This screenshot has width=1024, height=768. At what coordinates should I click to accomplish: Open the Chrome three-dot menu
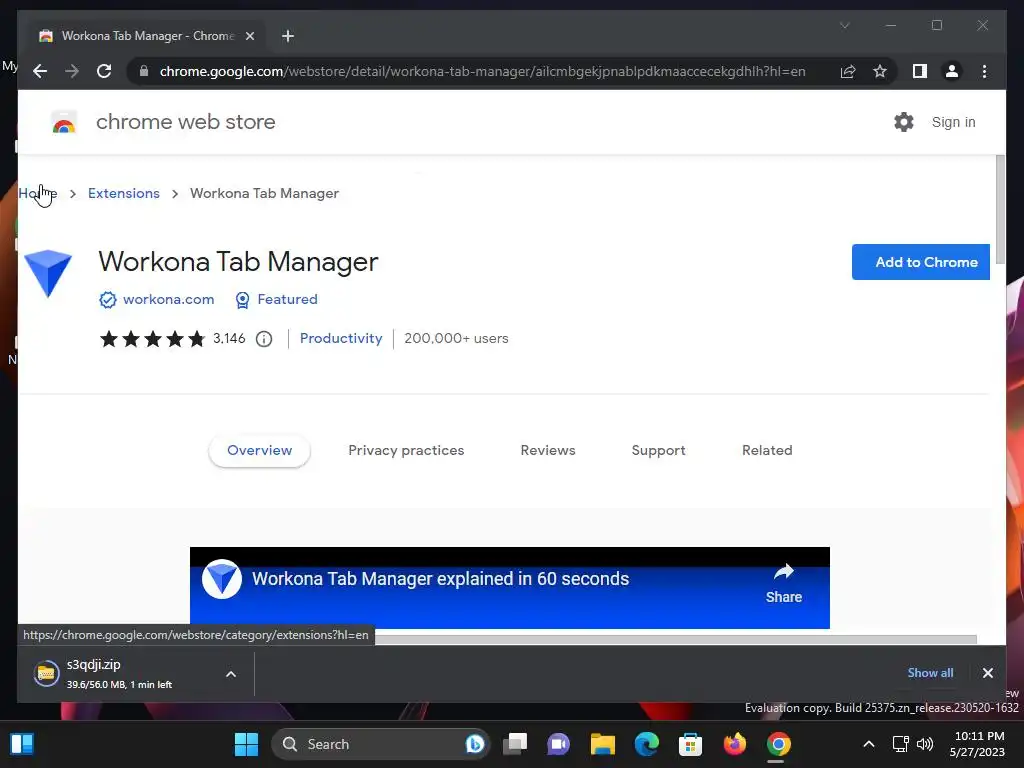(984, 71)
